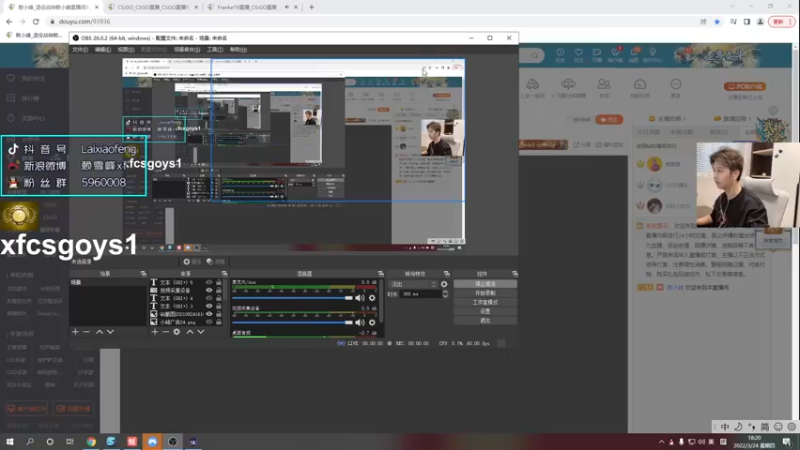Mute the 麦克风/Aux speaker icon
Viewport: 800px width, 450px height.
(360, 298)
